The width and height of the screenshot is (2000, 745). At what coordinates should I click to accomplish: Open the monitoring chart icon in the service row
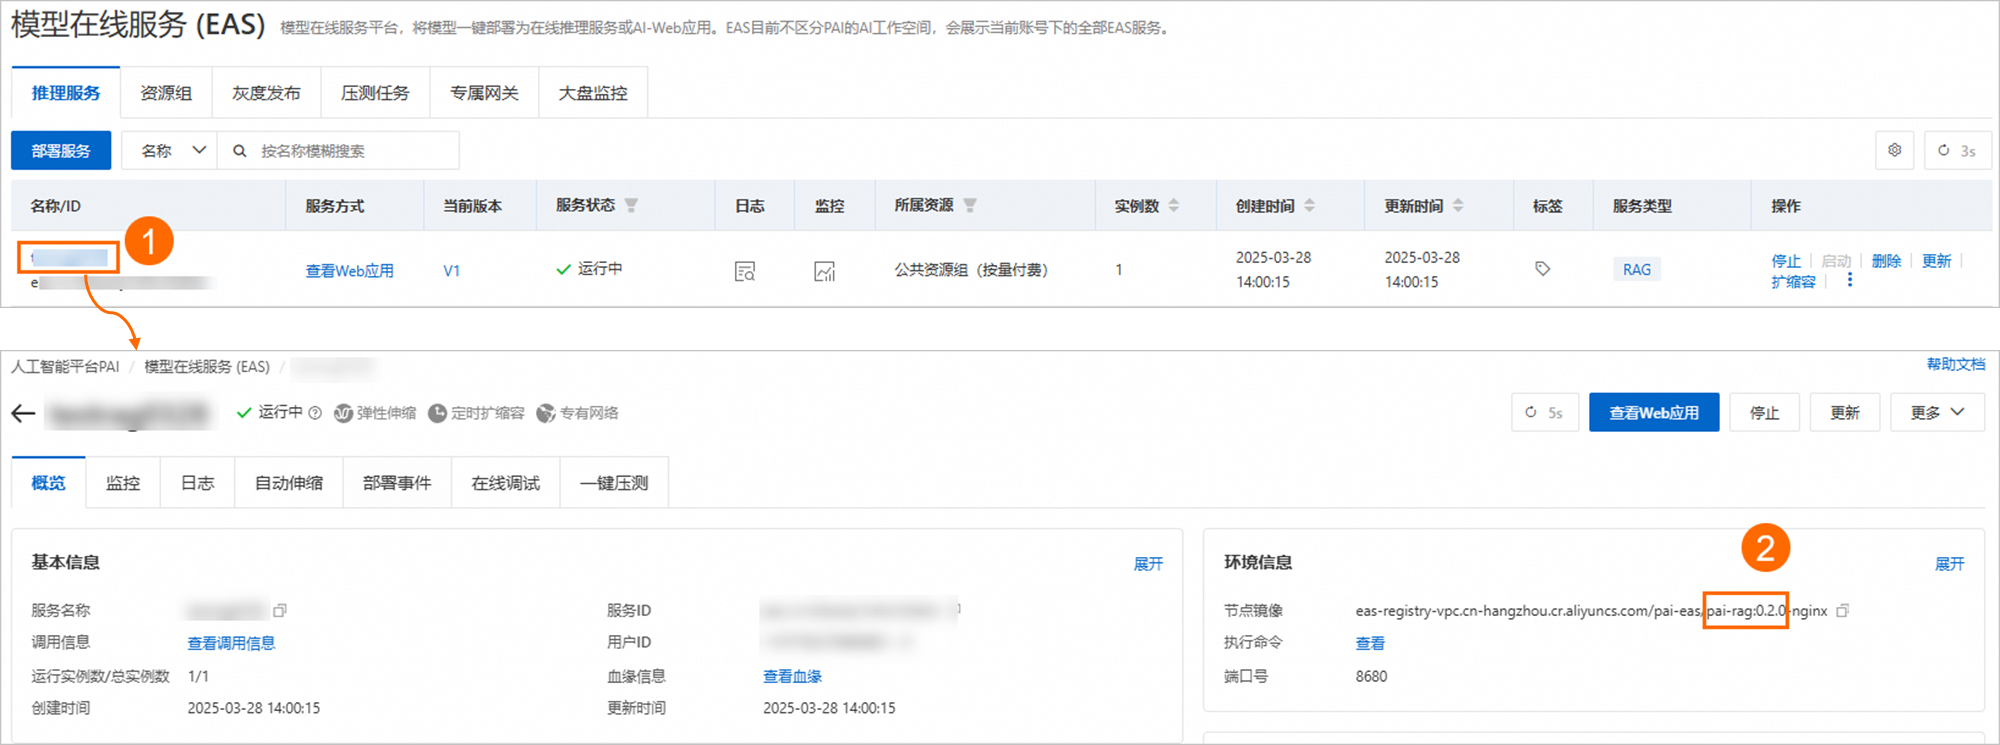(824, 271)
